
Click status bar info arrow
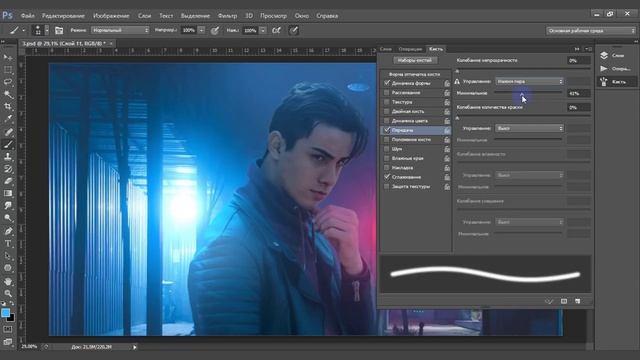135,347
